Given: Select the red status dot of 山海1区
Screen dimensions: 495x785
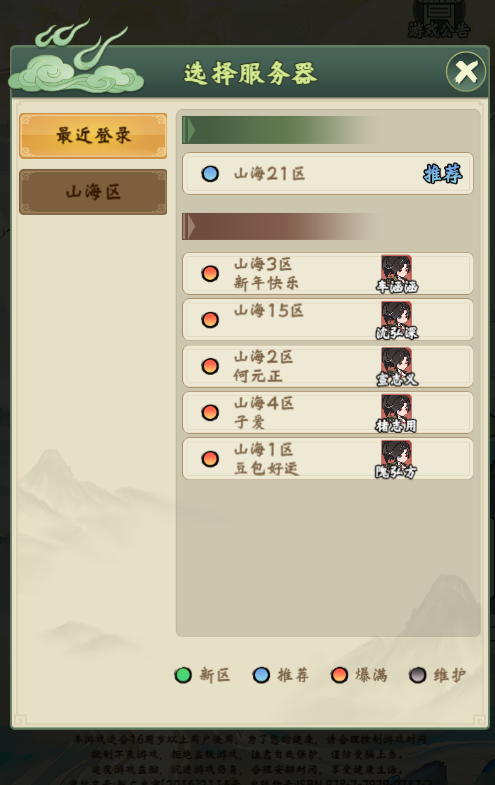Looking at the screenshot, I should 210,459.
